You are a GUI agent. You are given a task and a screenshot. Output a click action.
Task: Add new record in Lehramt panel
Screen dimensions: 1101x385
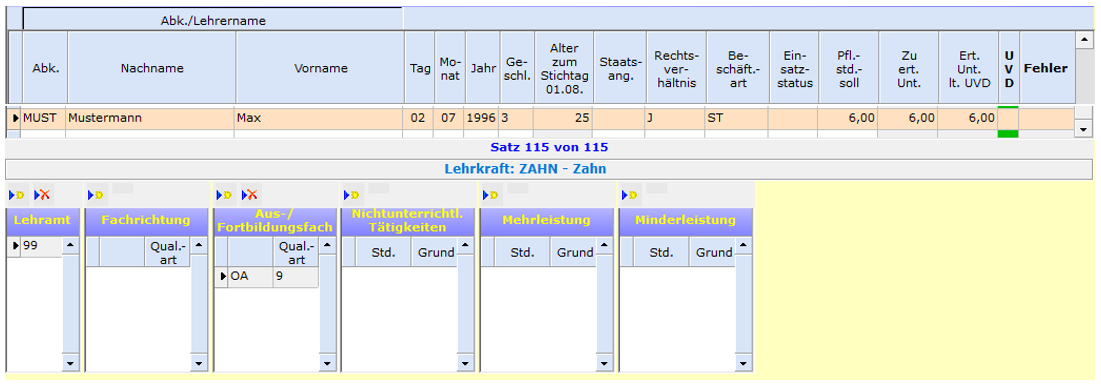[17, 195]
